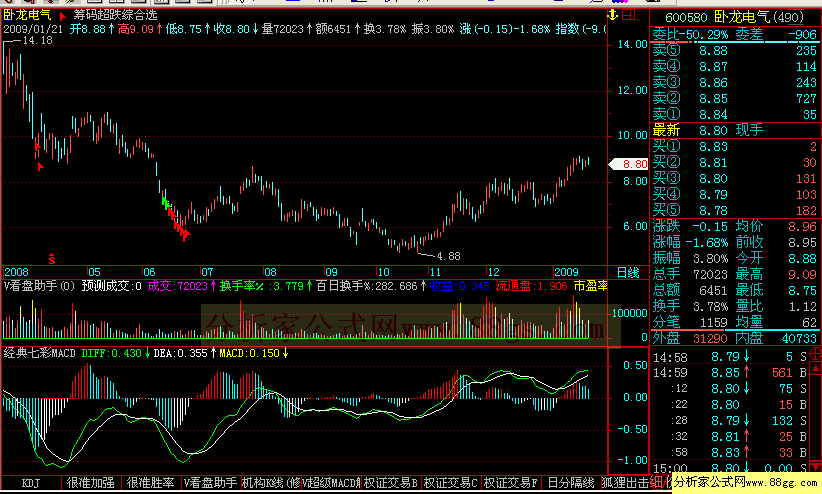Click the 2009 label on the date axis
Screen dimensions: 822x494
coord(566,272)
